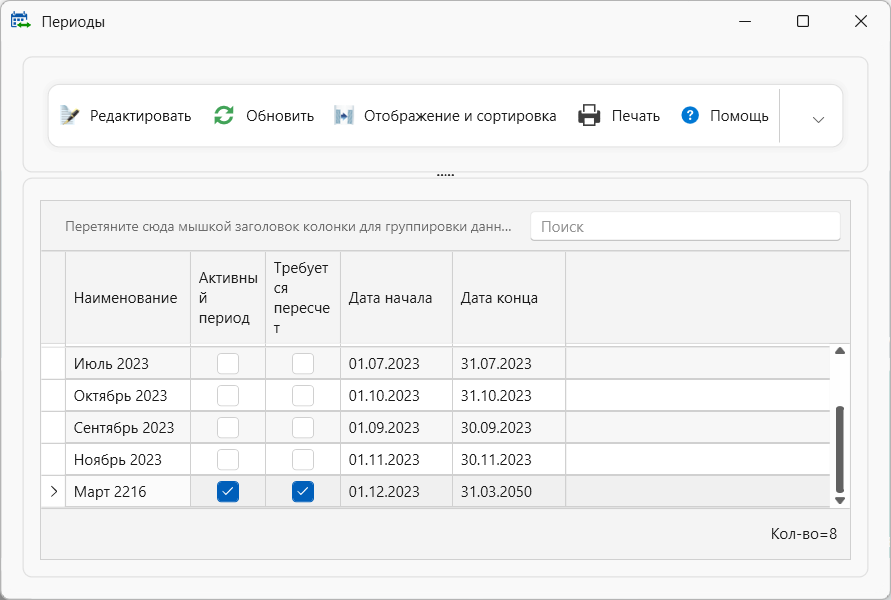
Task: Select the Сентябрь 2023 name cell
Action: click(128, 428)
